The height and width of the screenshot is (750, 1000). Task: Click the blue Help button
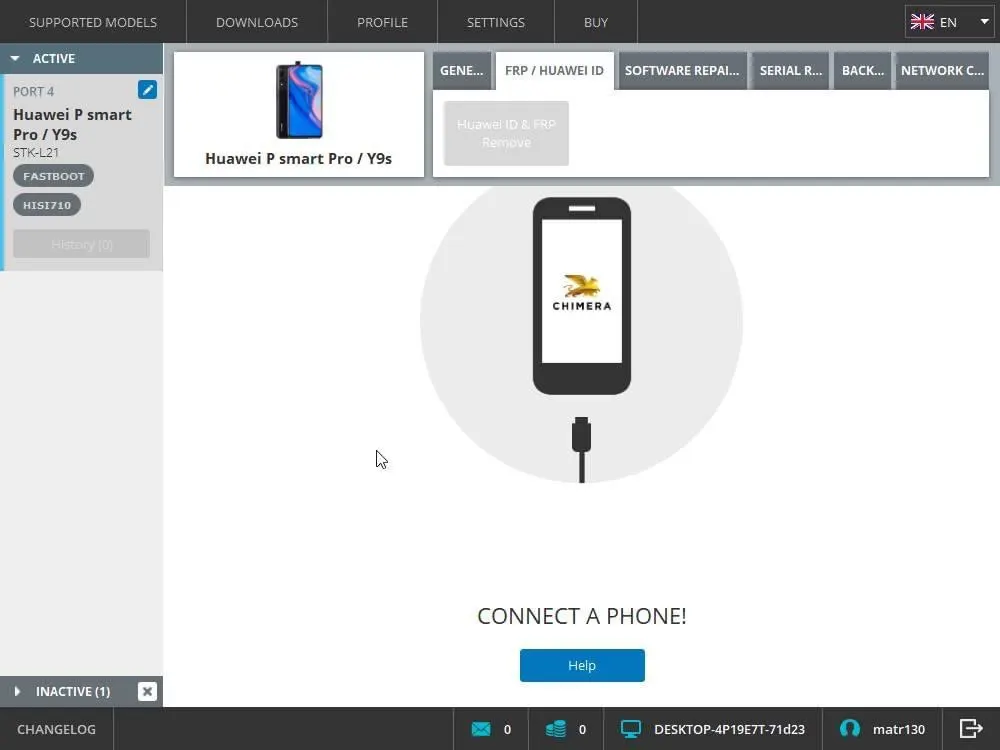pyautogui.click(x=582, y=665)
